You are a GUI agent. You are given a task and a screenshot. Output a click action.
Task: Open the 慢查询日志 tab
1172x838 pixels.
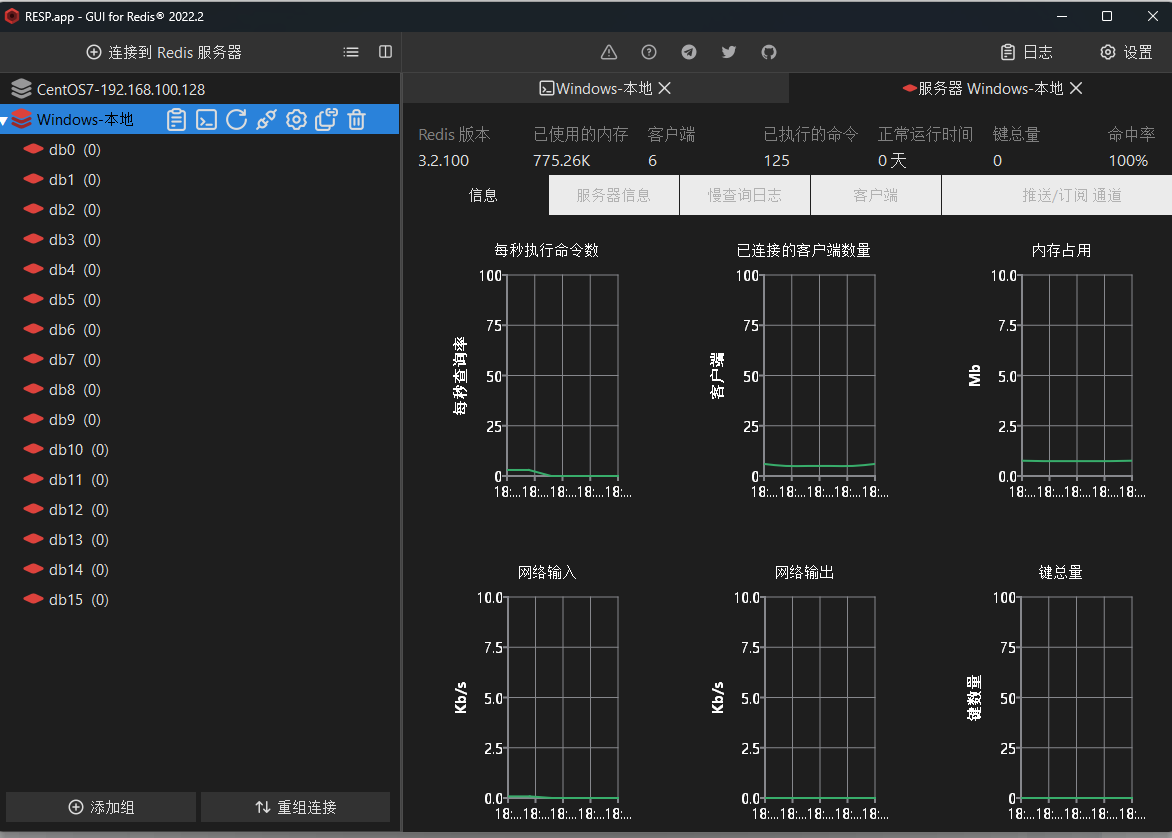tap(744, 195)
